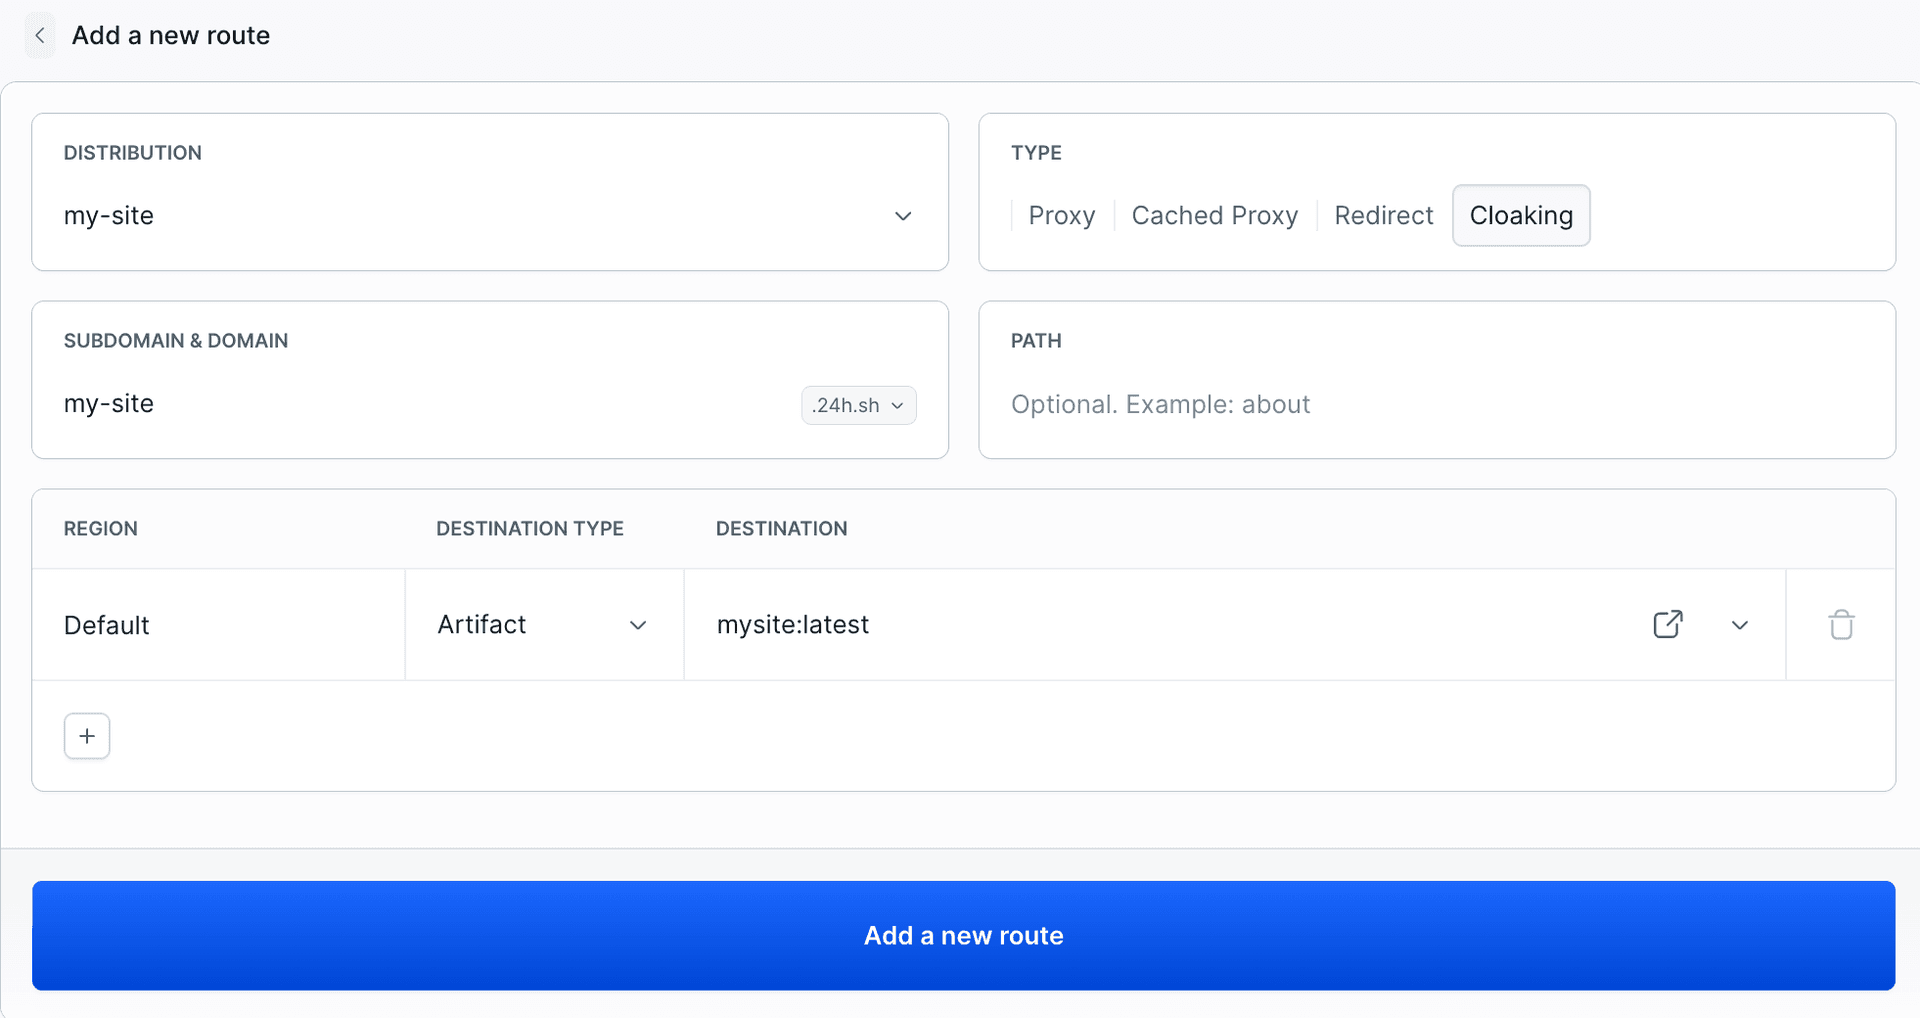1920x1018 pixels.
Task: Open the .24h.sh domain dropdown
Action: [x=859, y=405]
